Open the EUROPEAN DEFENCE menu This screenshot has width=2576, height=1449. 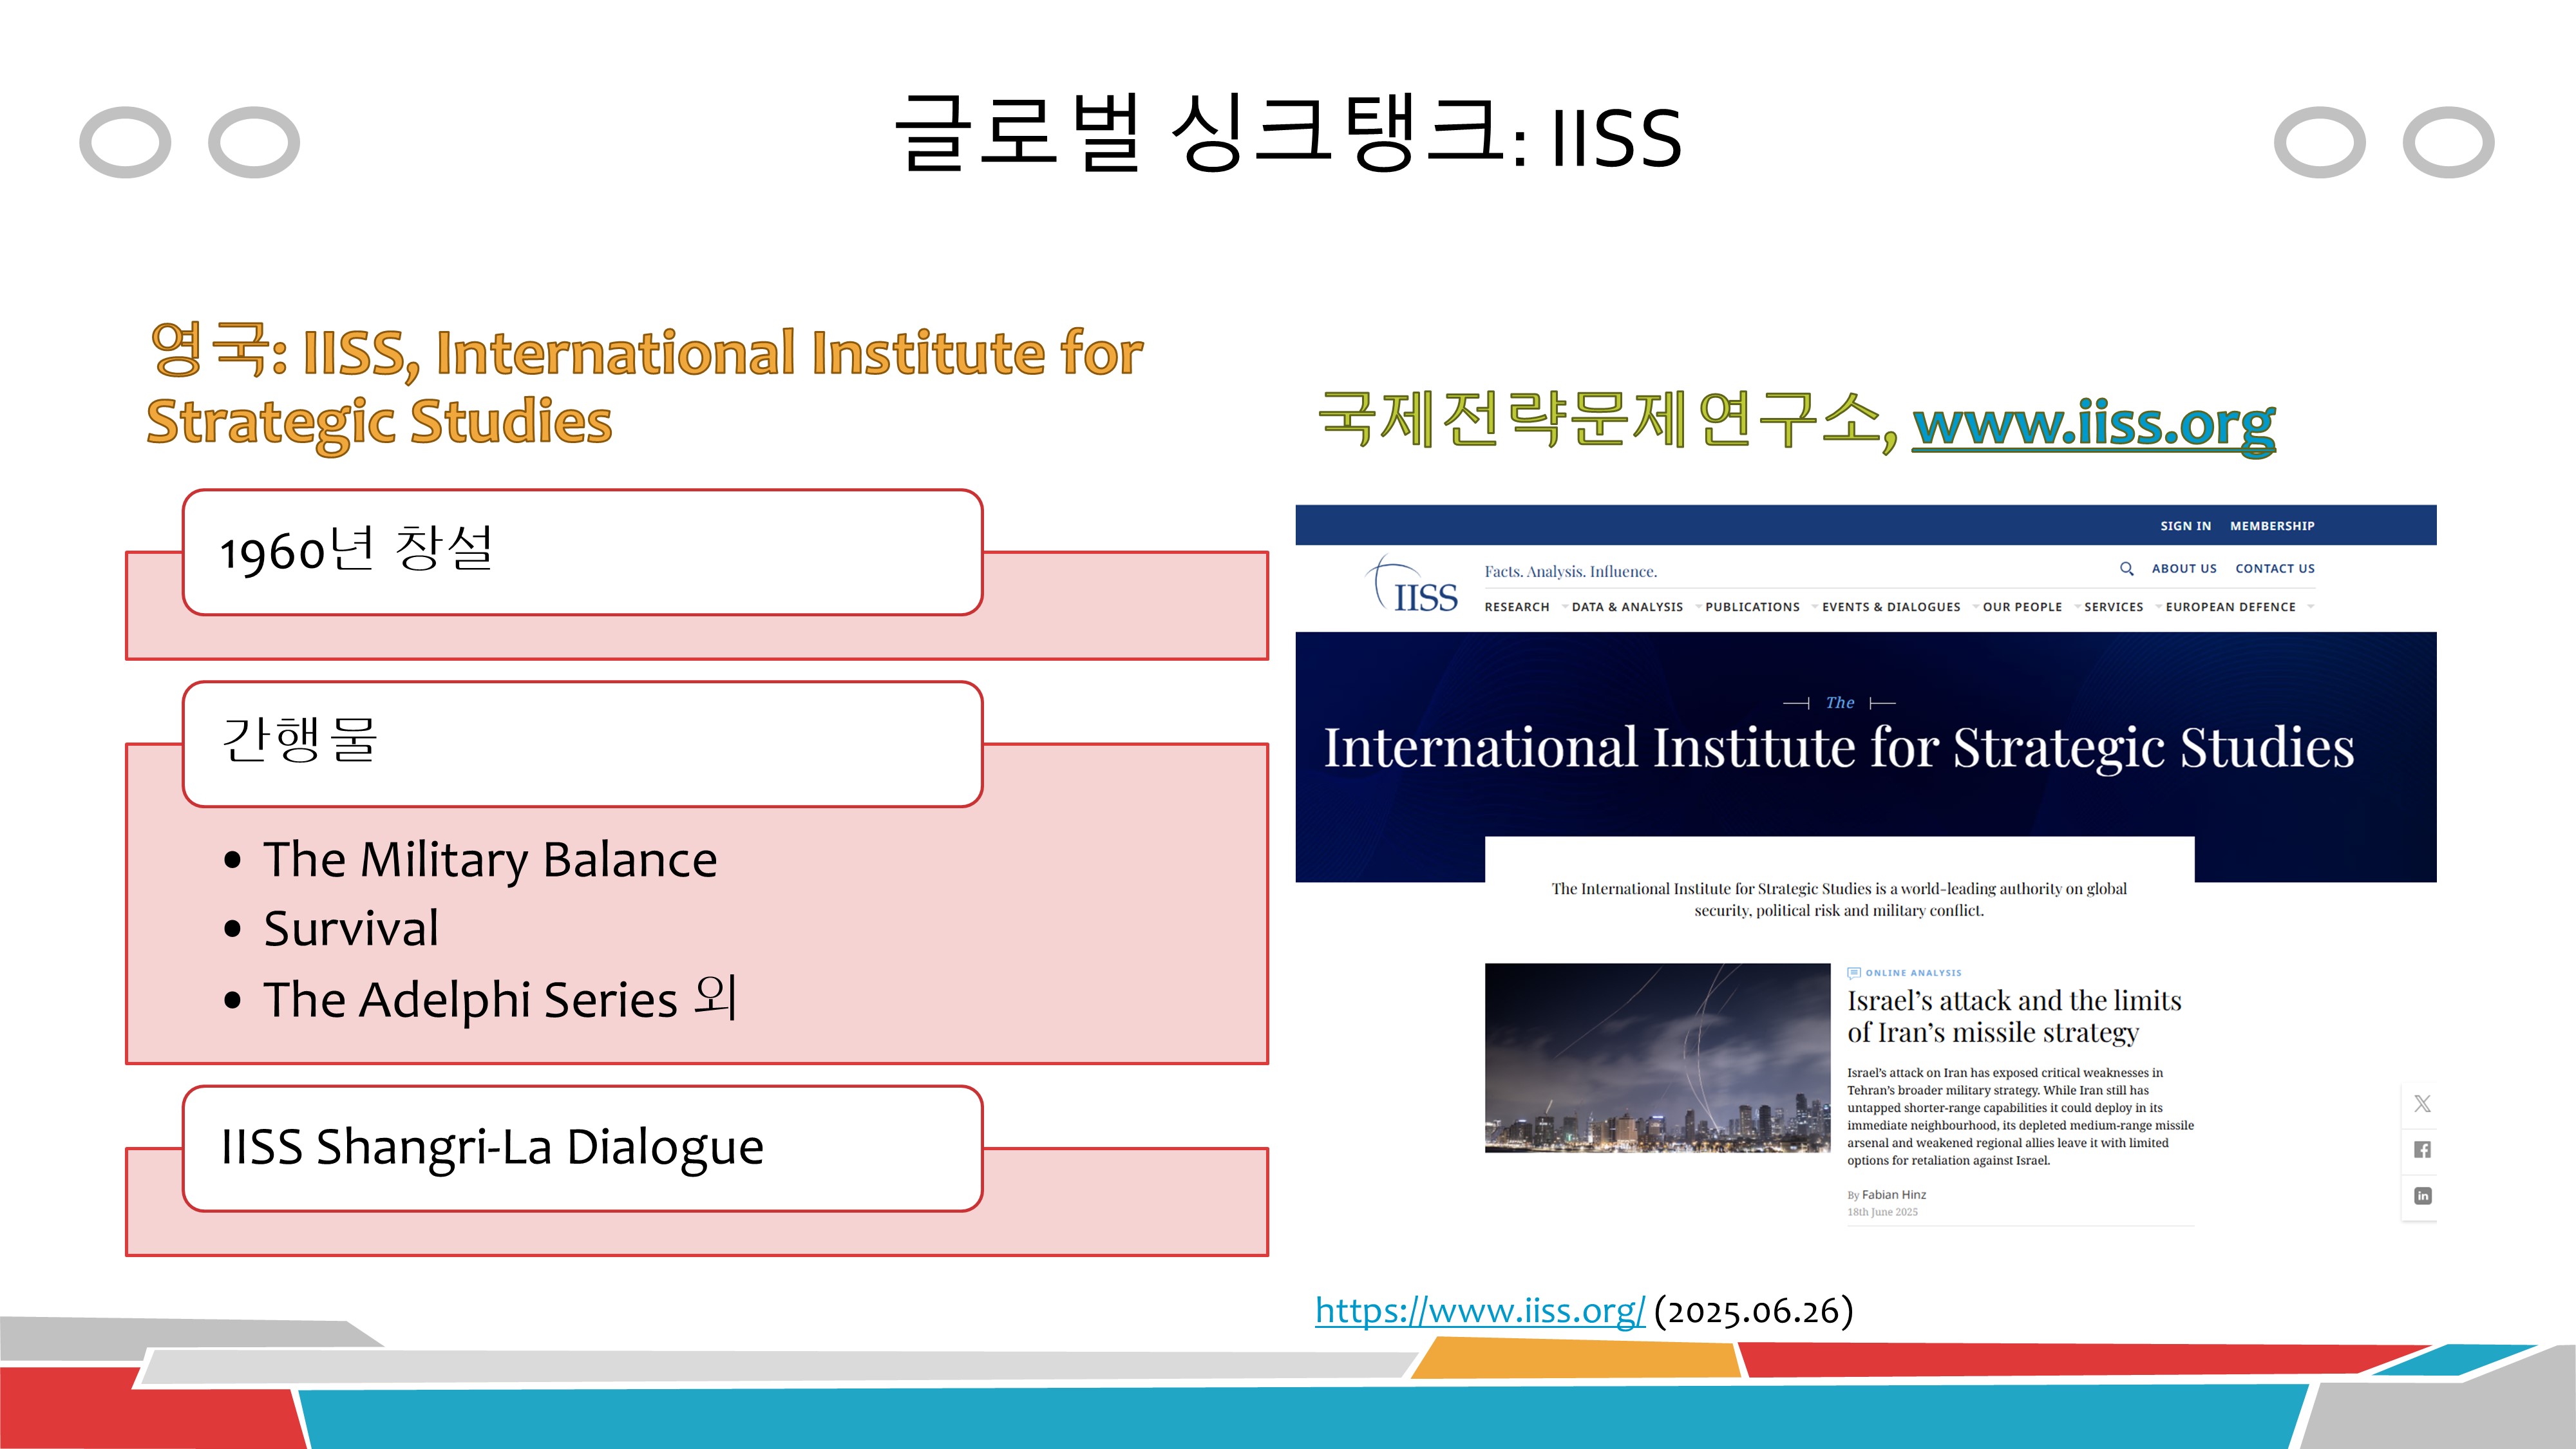point(2230,607)
